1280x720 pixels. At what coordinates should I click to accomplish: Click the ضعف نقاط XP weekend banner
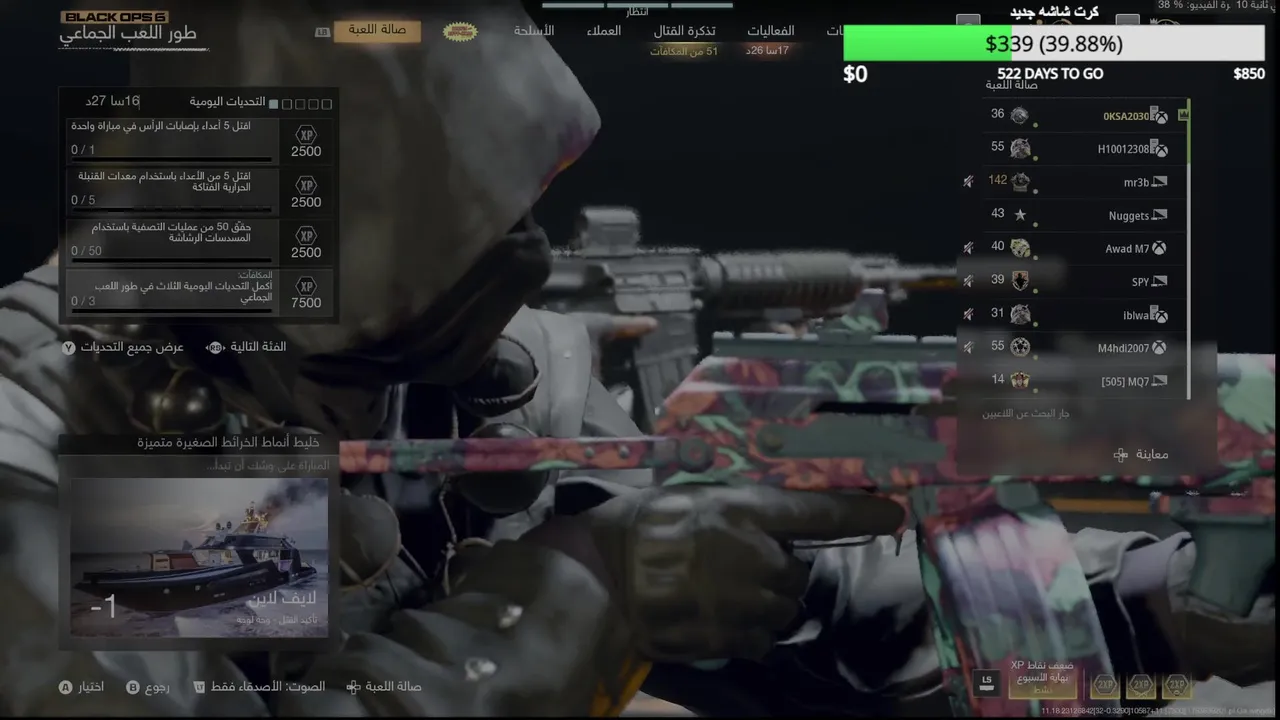tap(1042, 678)
